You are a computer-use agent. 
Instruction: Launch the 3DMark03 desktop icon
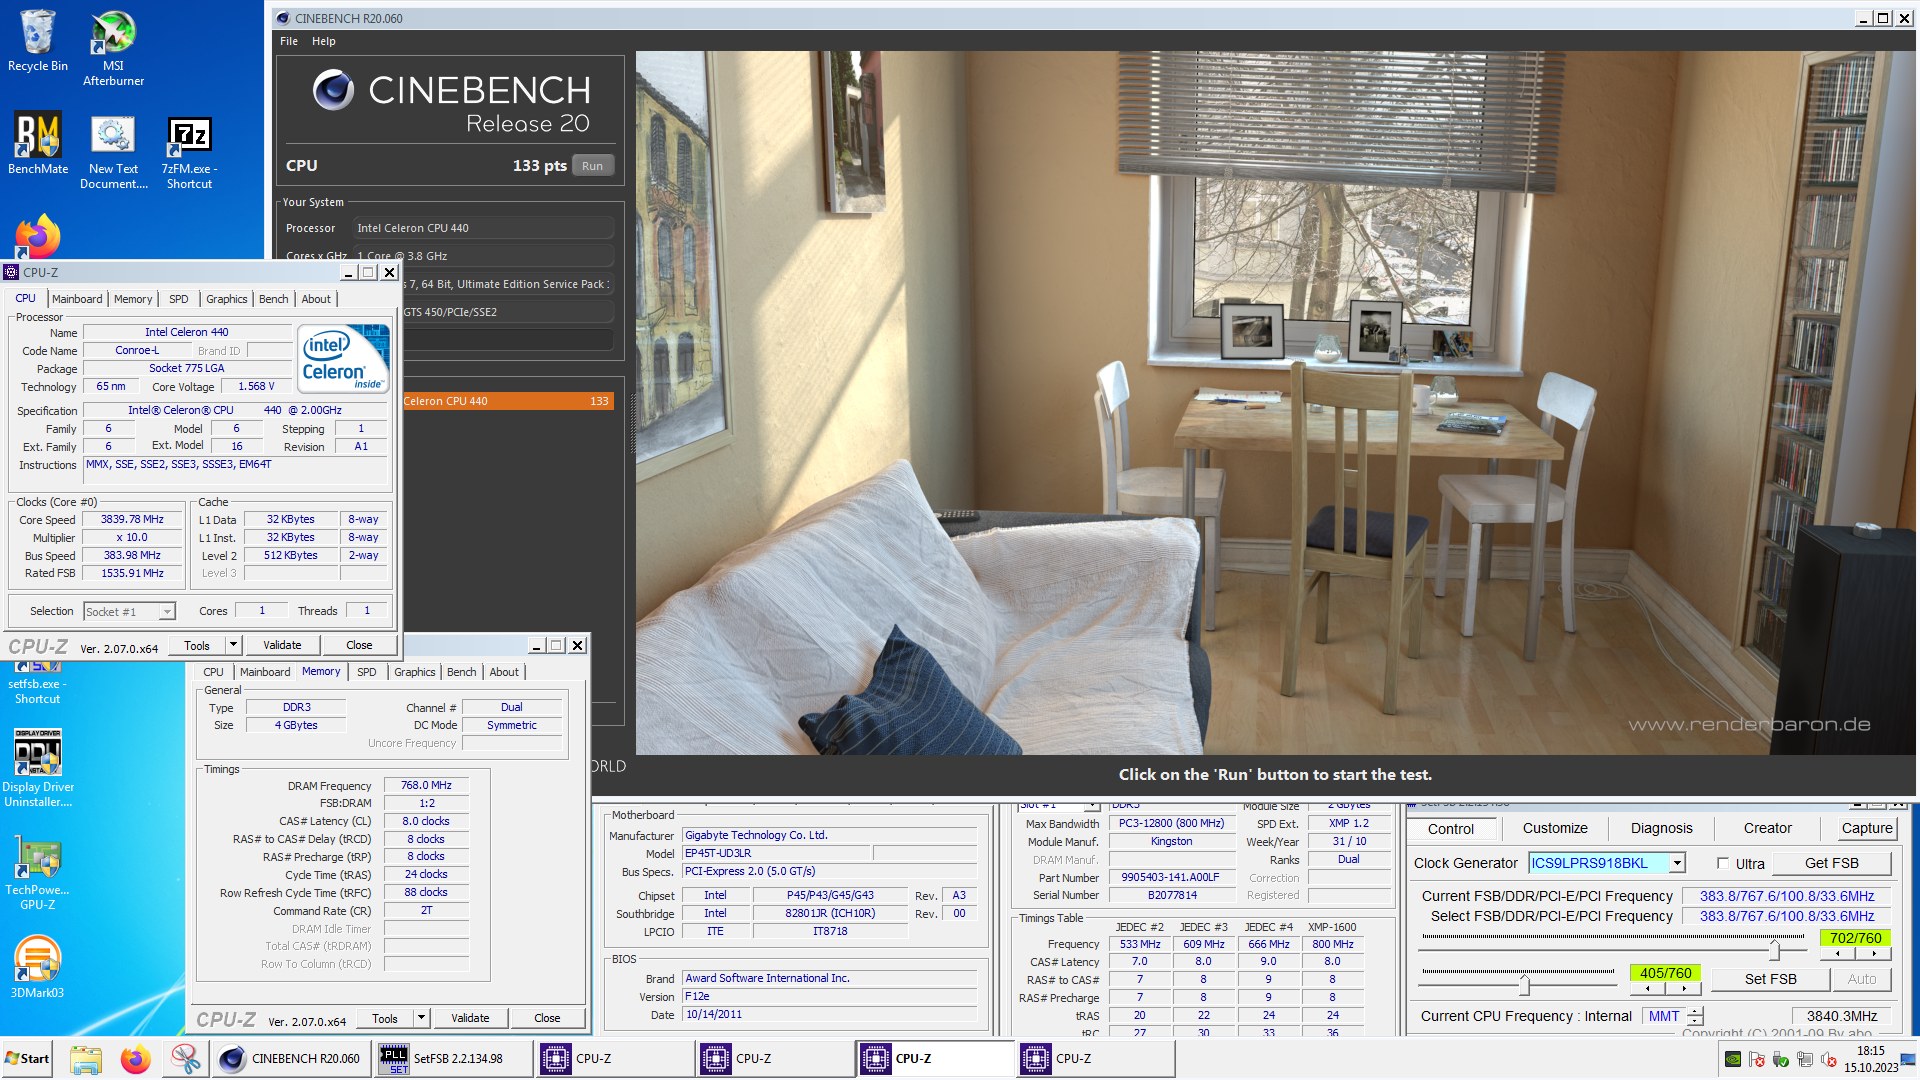37,966
